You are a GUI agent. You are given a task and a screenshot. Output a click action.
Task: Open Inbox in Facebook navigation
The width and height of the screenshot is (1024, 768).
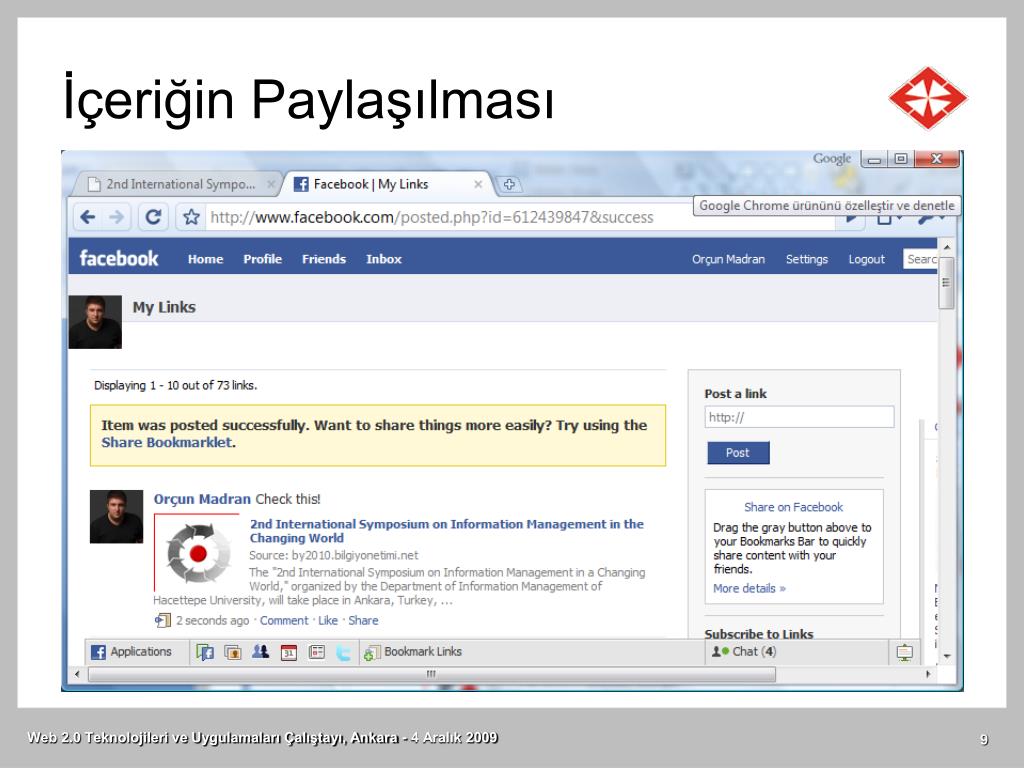384,259
